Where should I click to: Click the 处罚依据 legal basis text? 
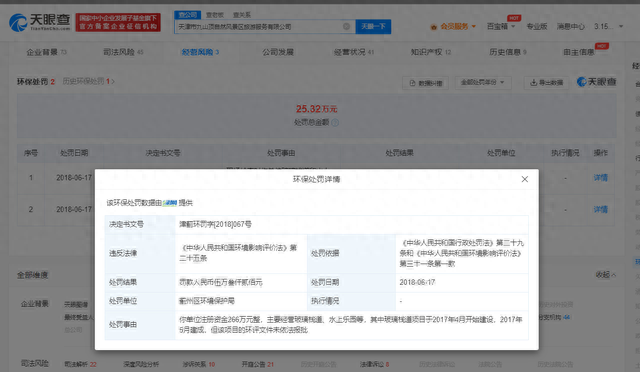tap(462, 253)
